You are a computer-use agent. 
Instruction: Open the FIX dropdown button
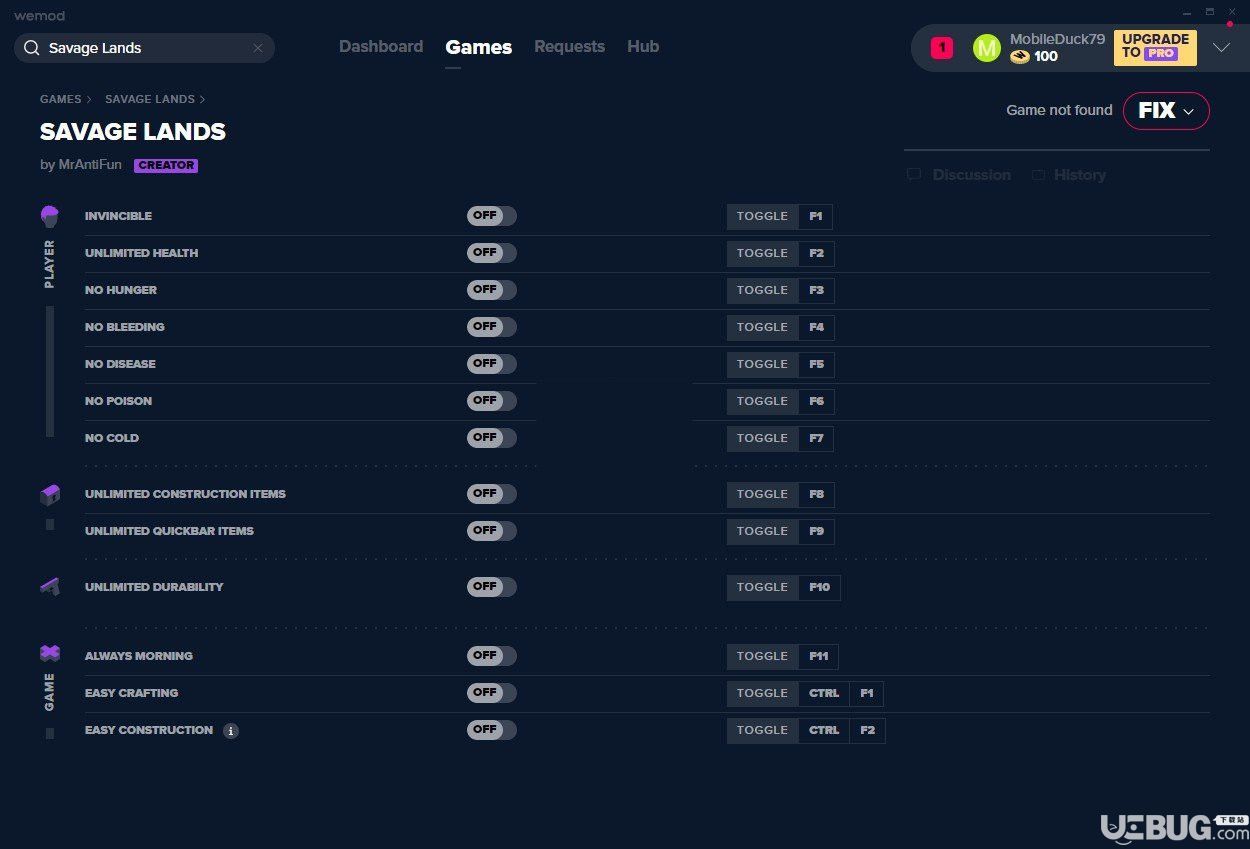tap(1166, 111)
